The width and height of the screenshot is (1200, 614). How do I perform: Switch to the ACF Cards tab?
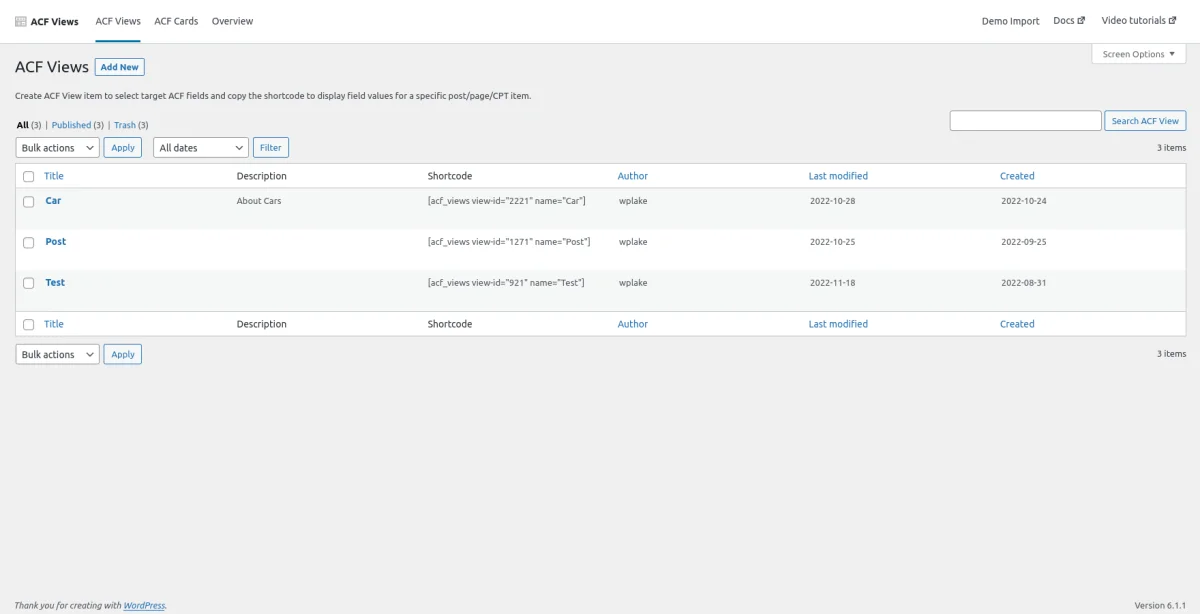click(x=176, y=21)
